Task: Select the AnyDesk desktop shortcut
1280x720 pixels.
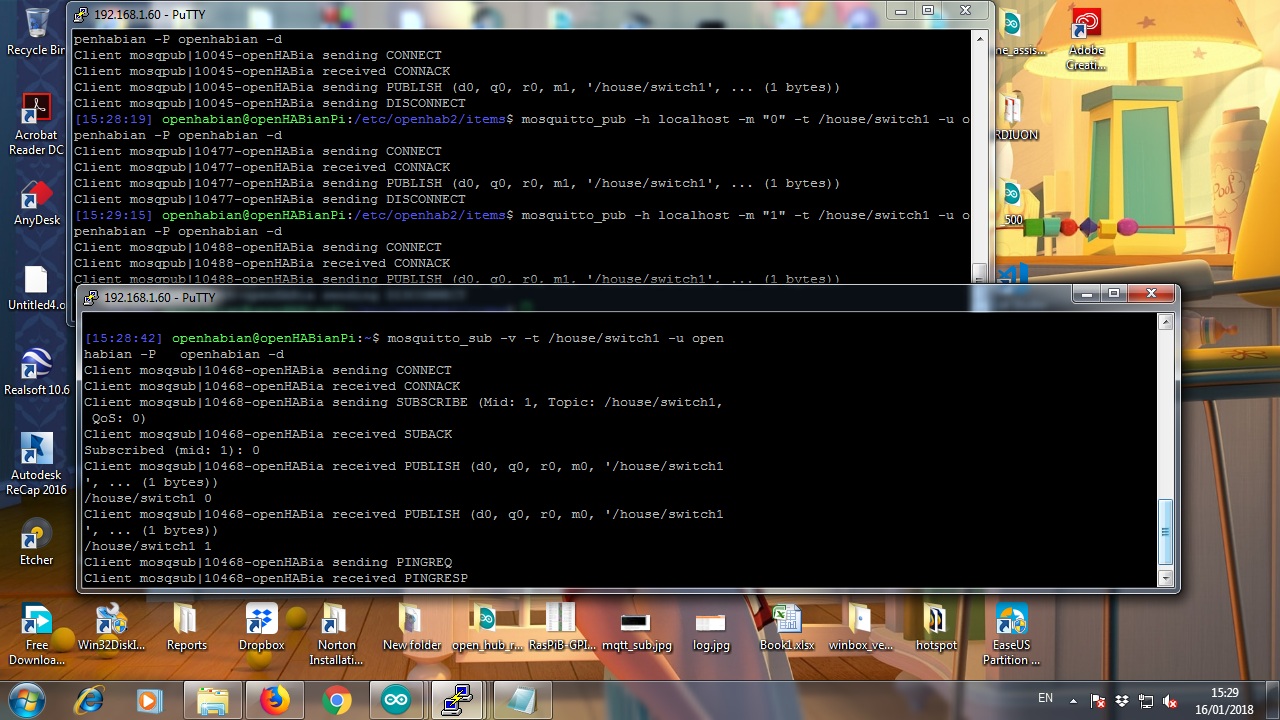Action: 36,203
